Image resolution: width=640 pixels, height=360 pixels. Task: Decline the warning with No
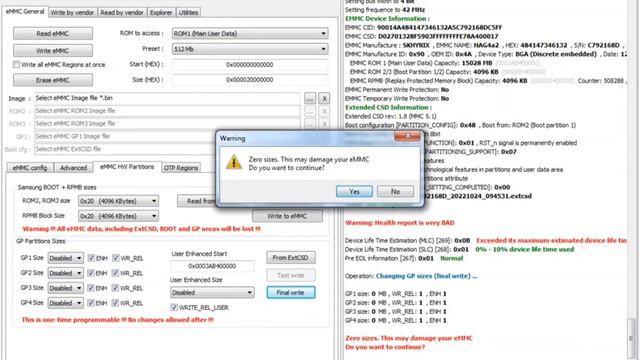(395, 191)
